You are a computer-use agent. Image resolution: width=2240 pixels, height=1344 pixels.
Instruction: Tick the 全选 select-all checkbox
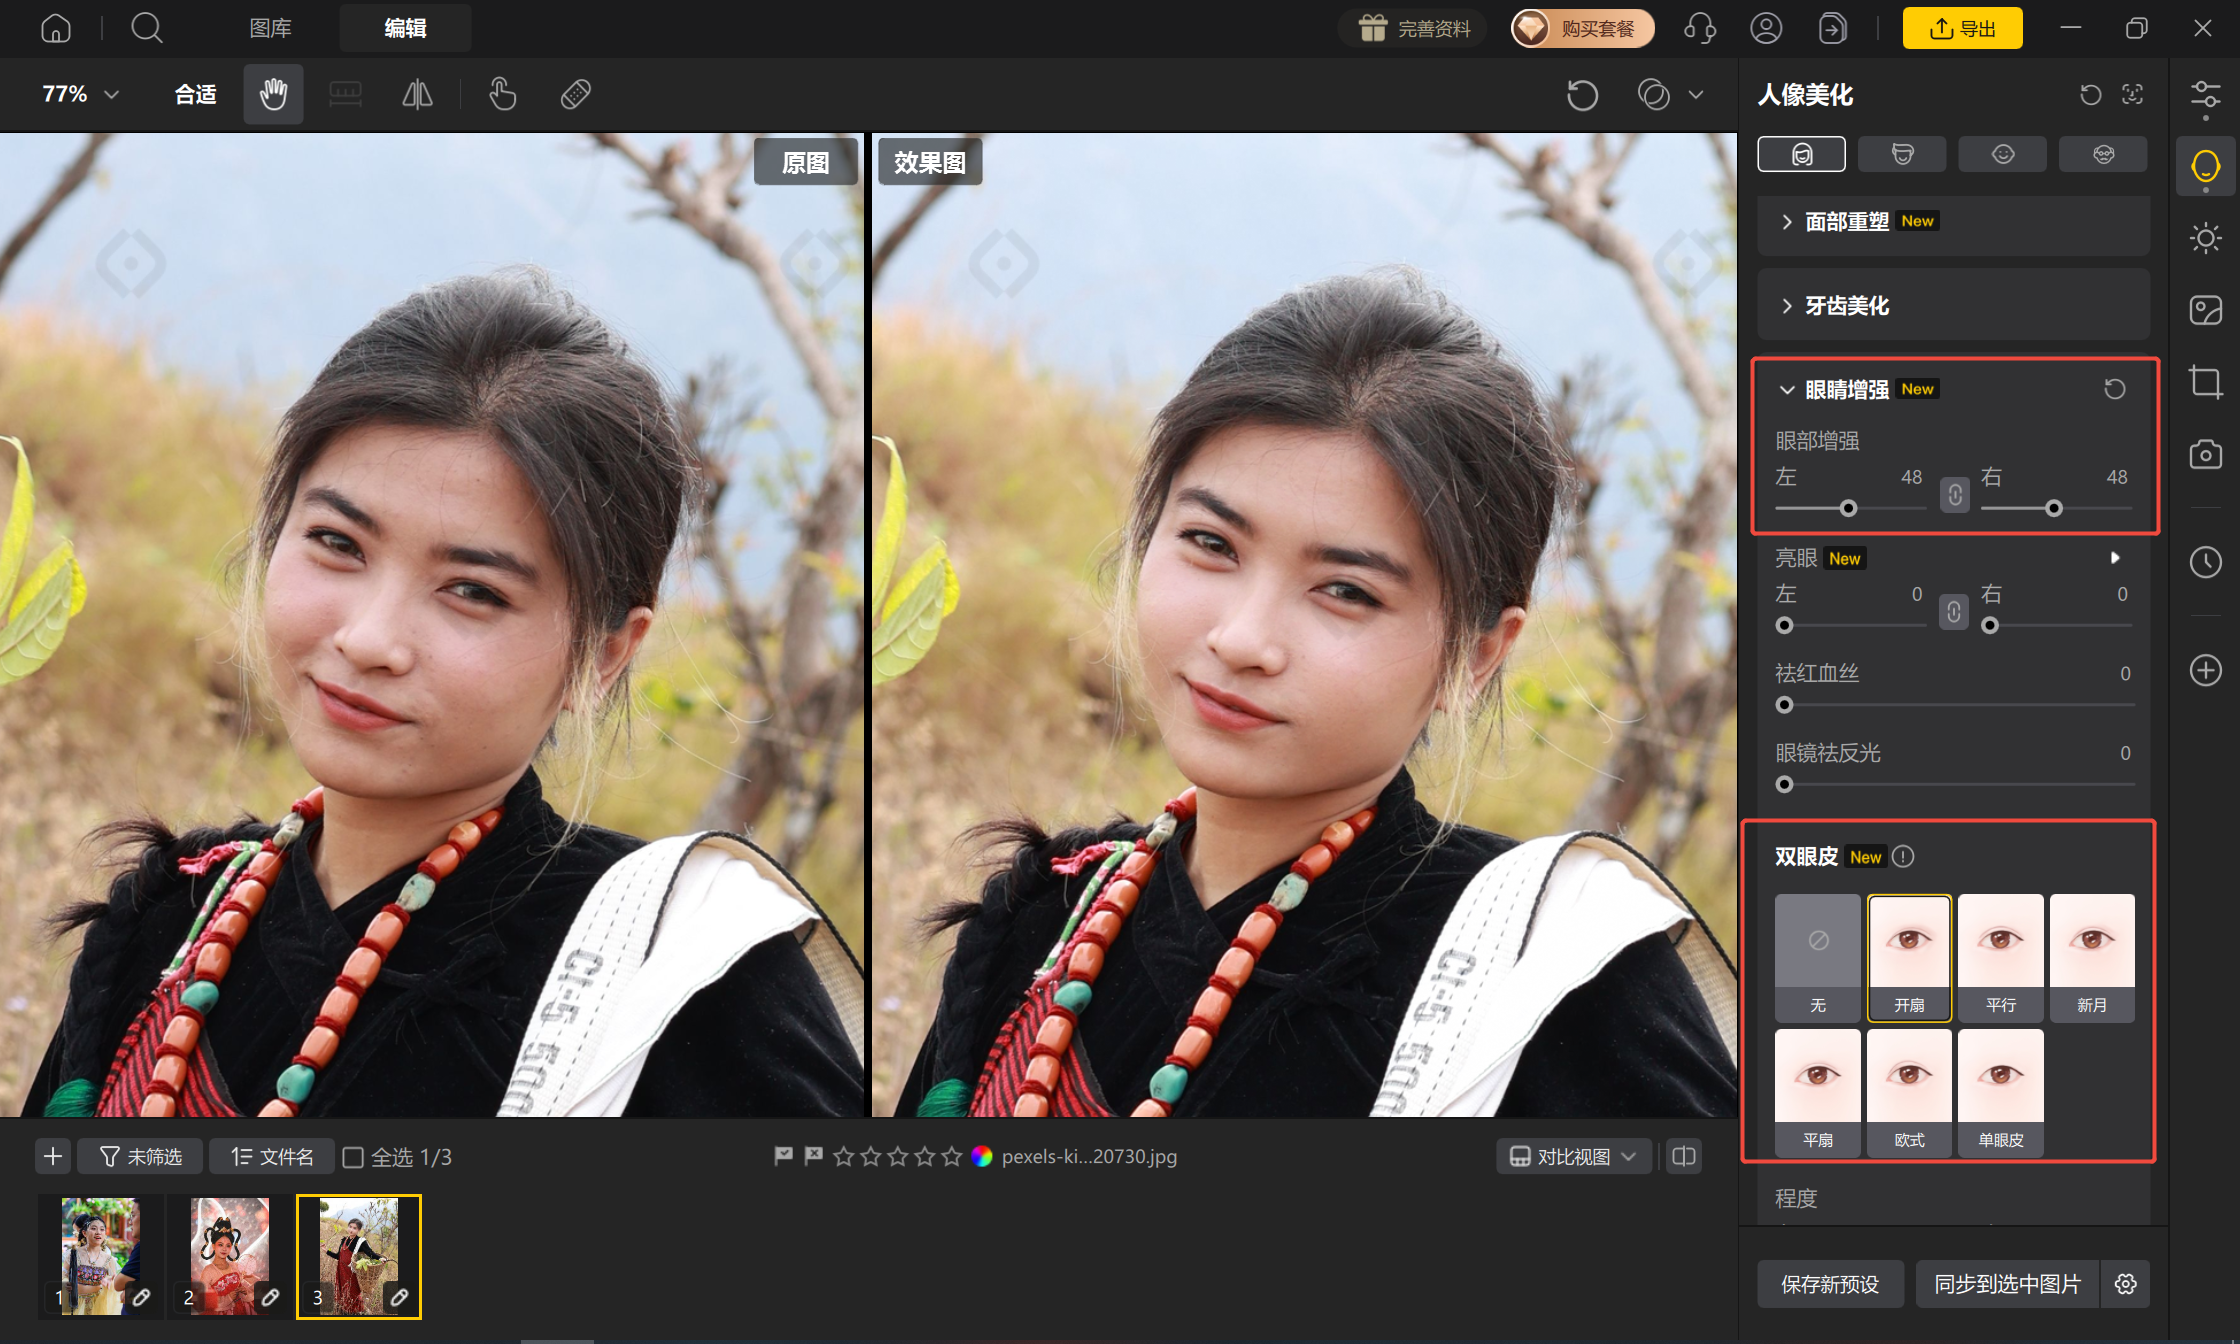click(x=353, y=1157)
